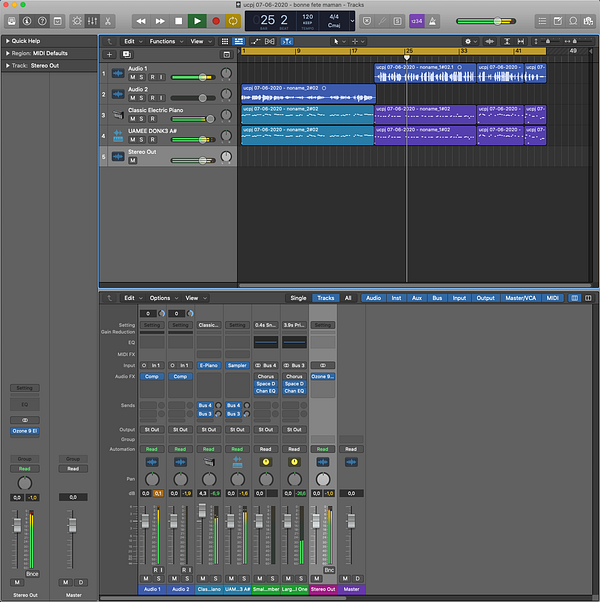Click the Stop transport button
600x602 pixels.
coord(178,20)
